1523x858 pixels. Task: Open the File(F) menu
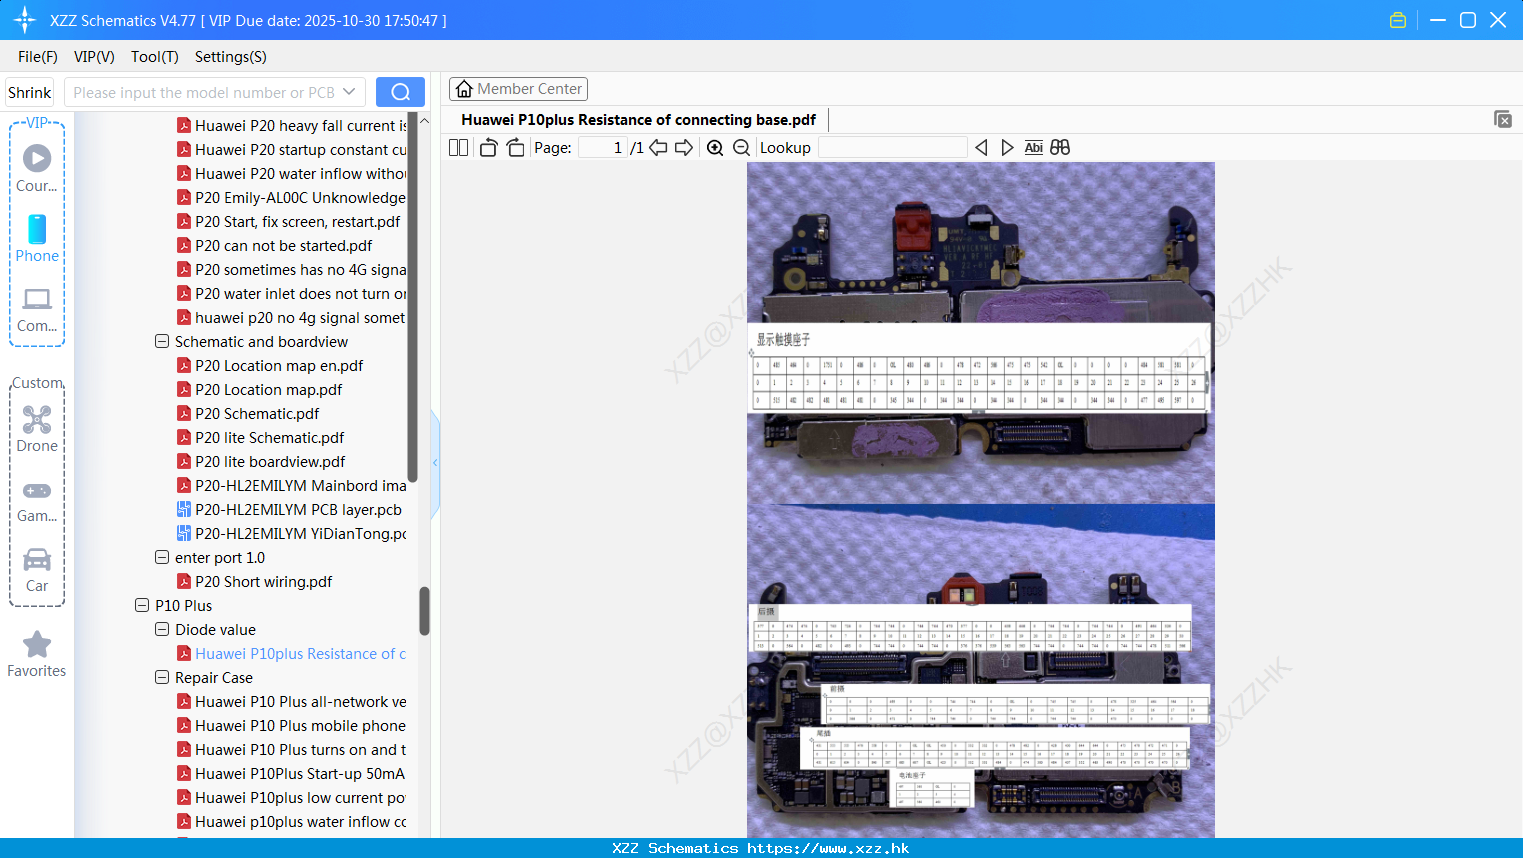[38, 57]
